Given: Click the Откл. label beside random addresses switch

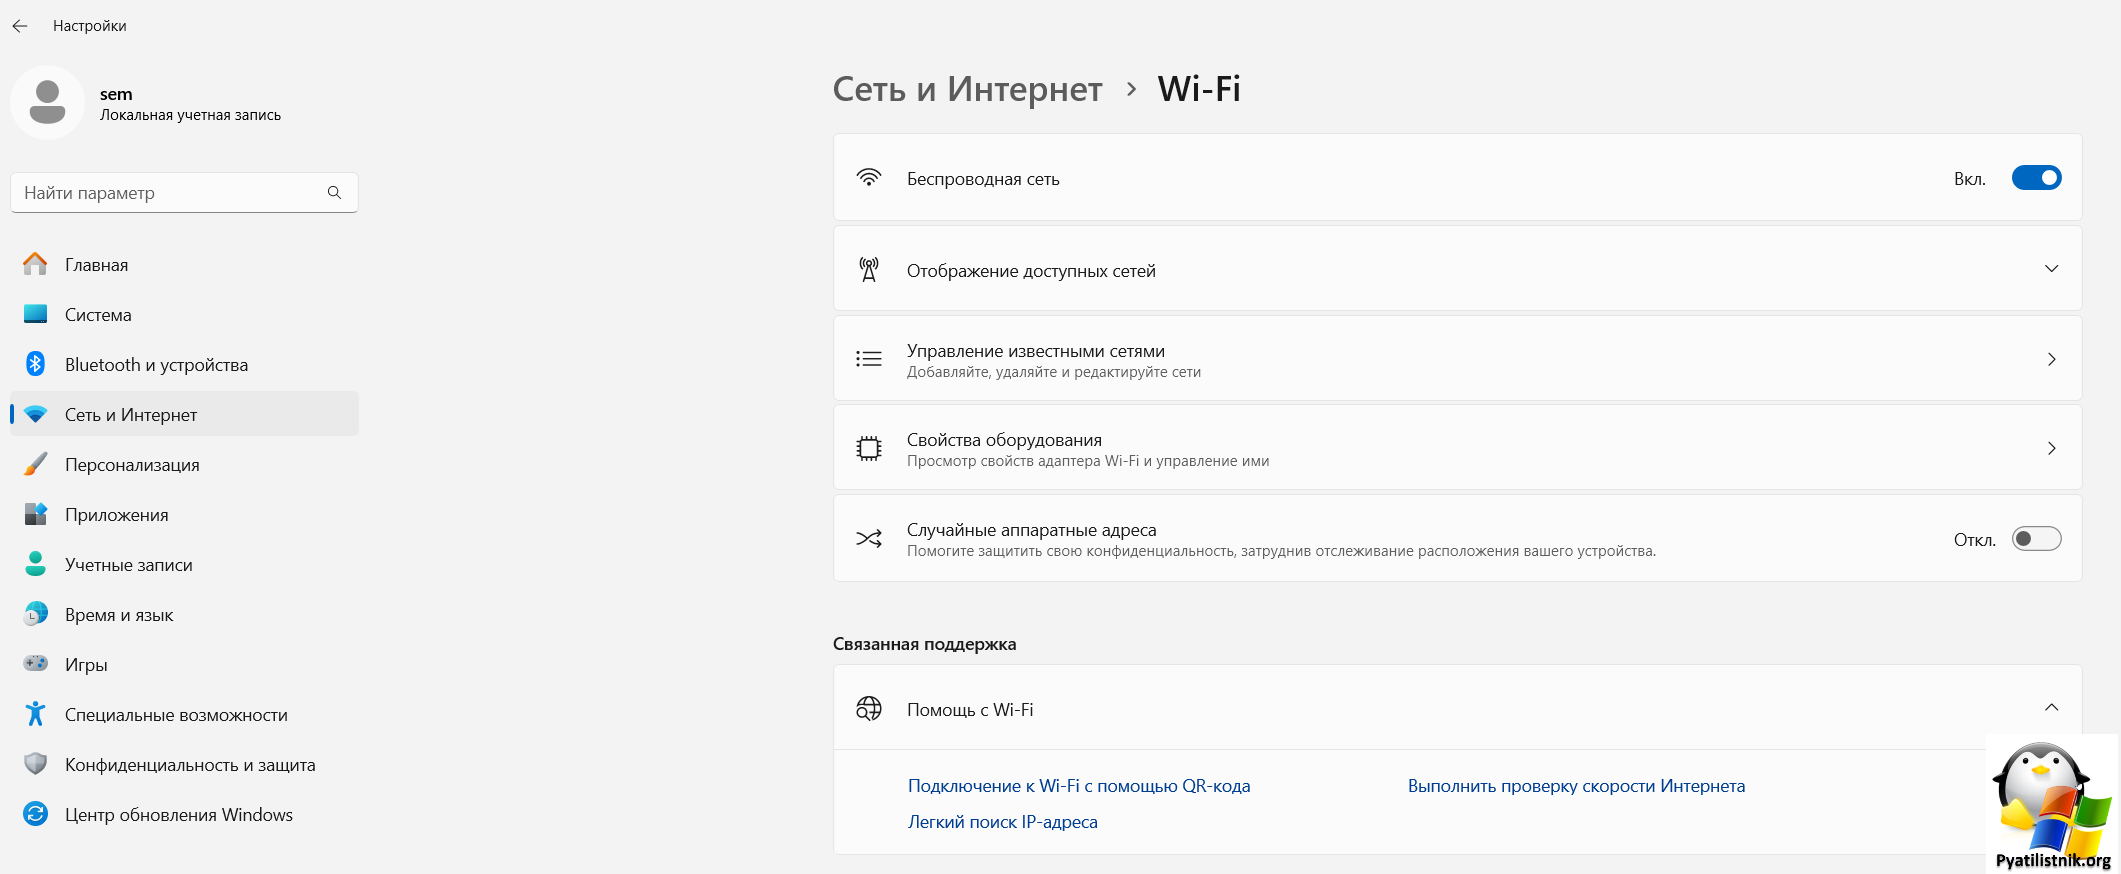Looking at the screenshot, I should click(1974, 540).
